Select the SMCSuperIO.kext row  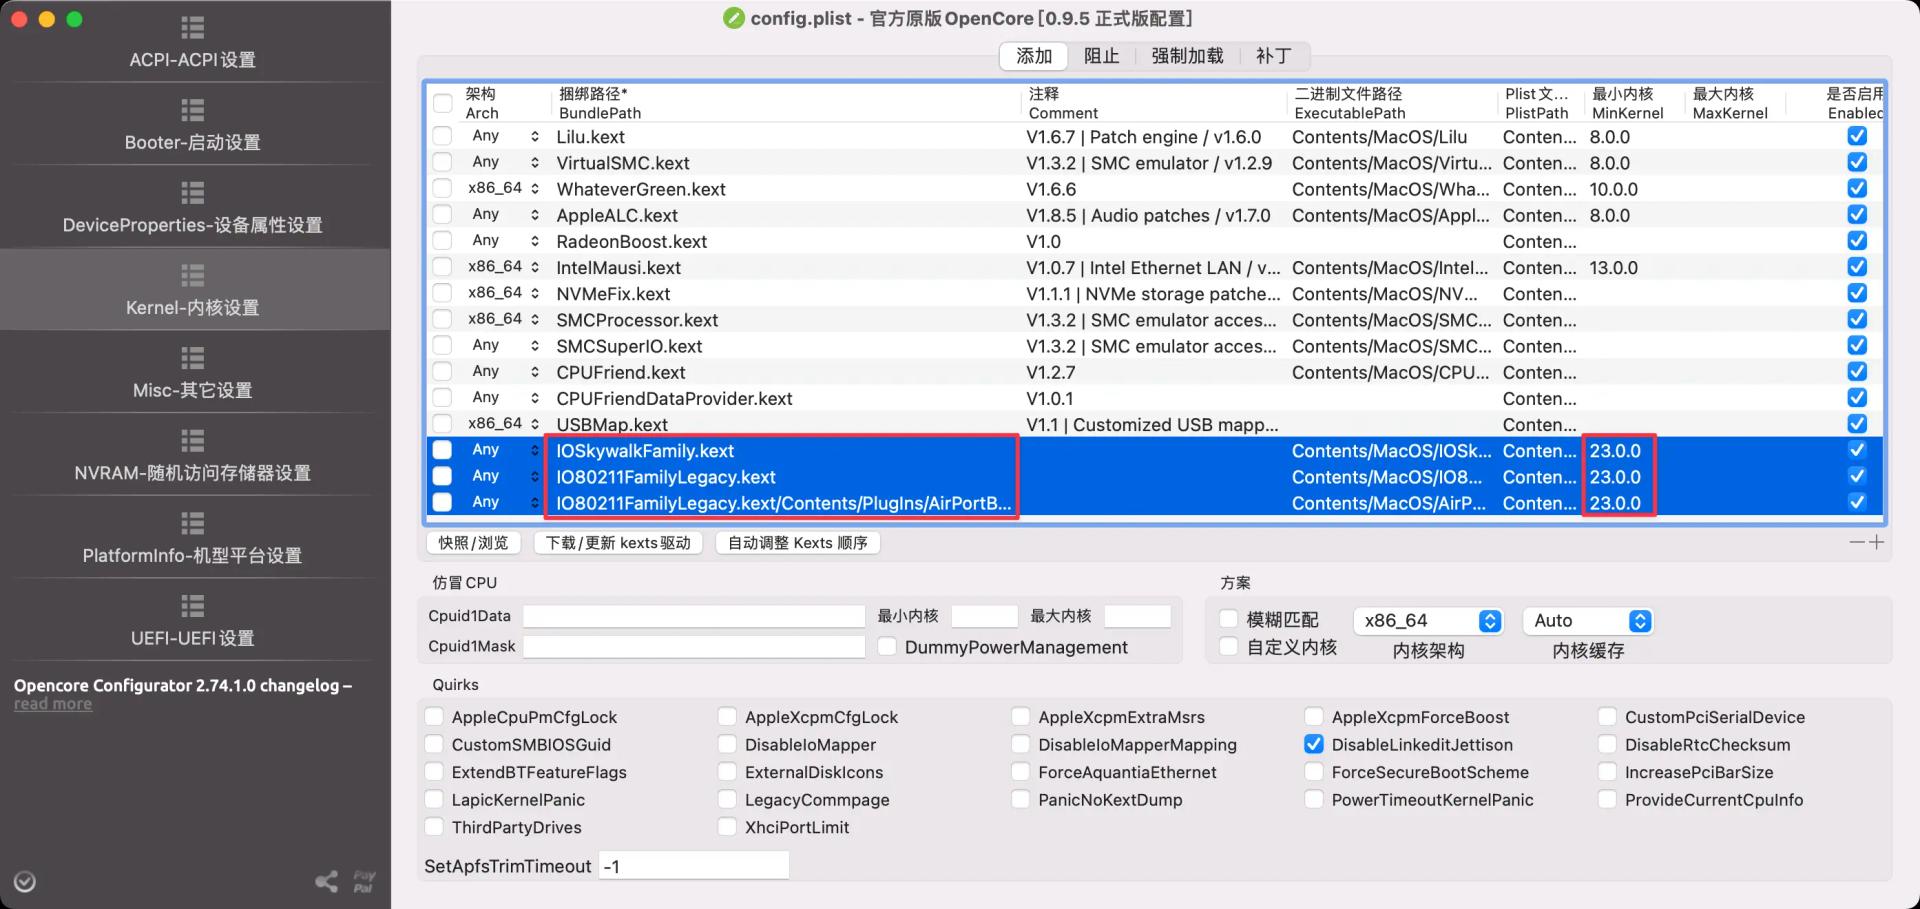[x=1155, y=346]
